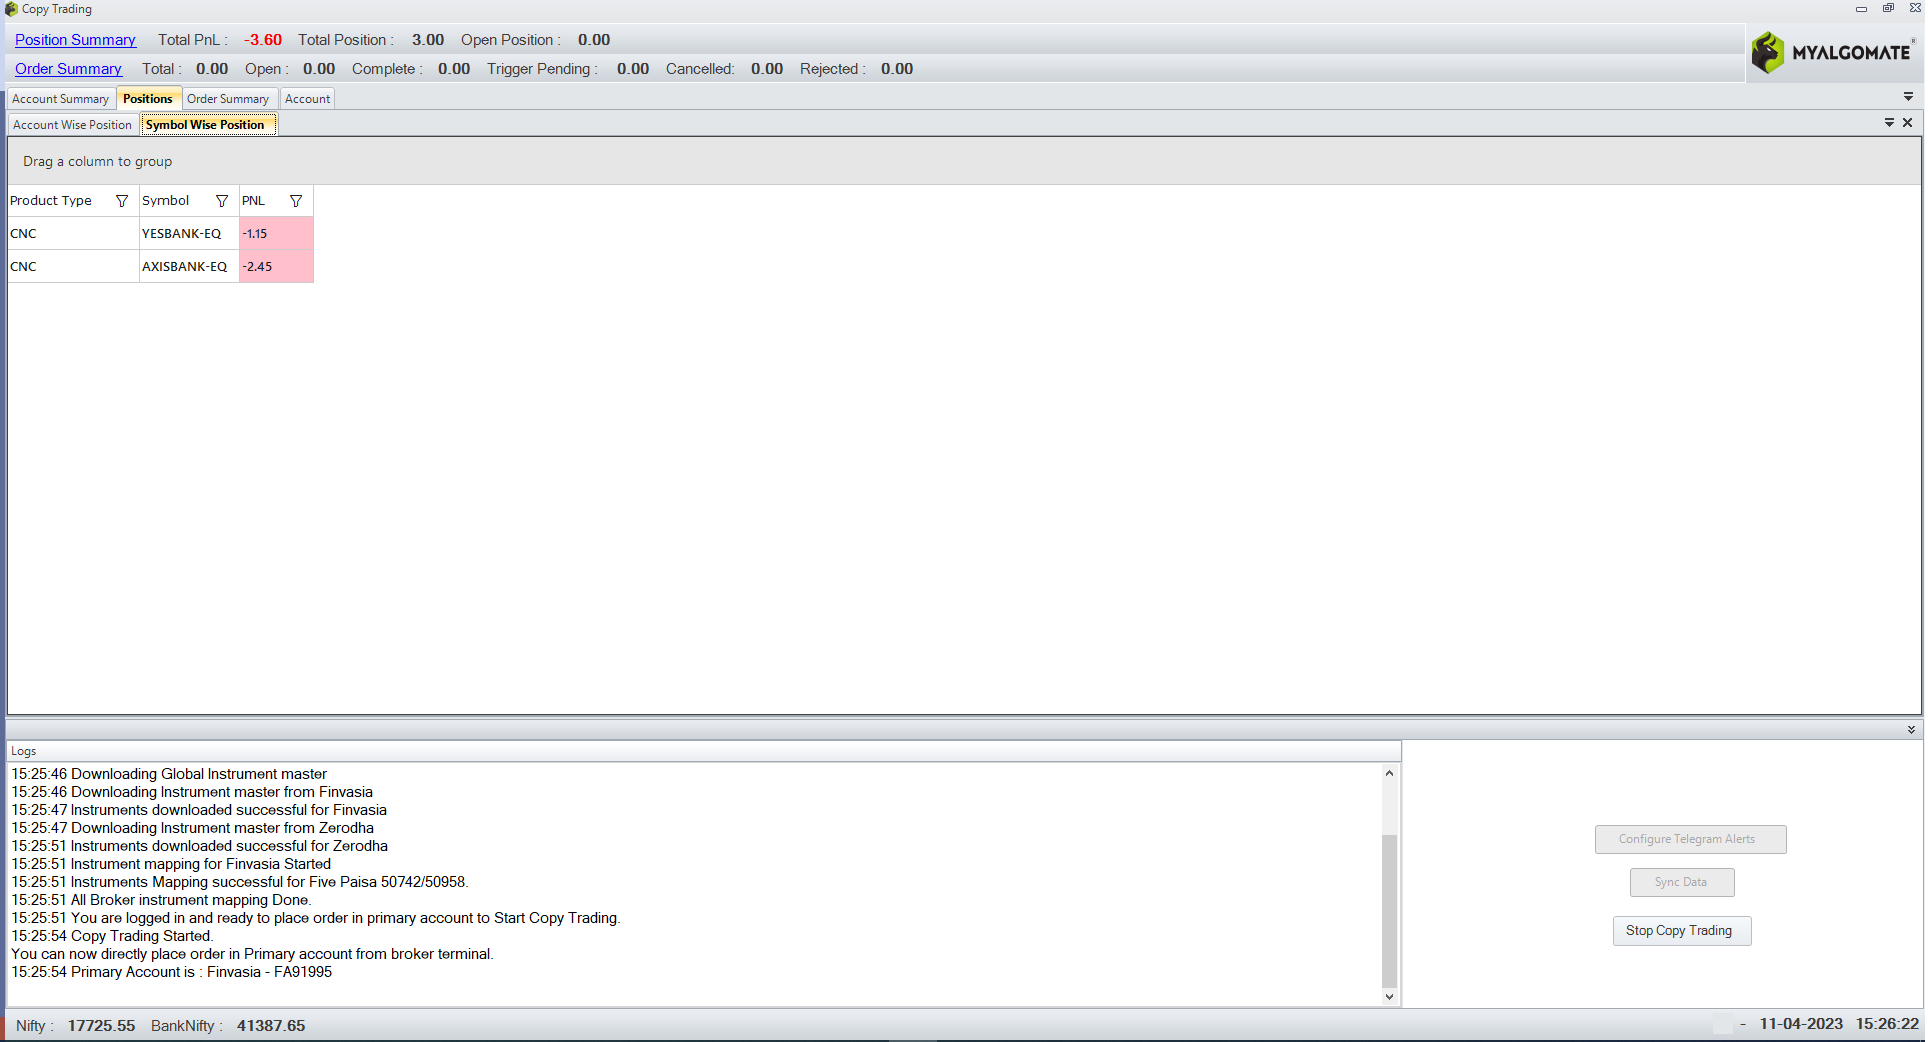1928x1042 pixels.
Task: Click the -1.15 PNL cell
Action: coord(276,234)
